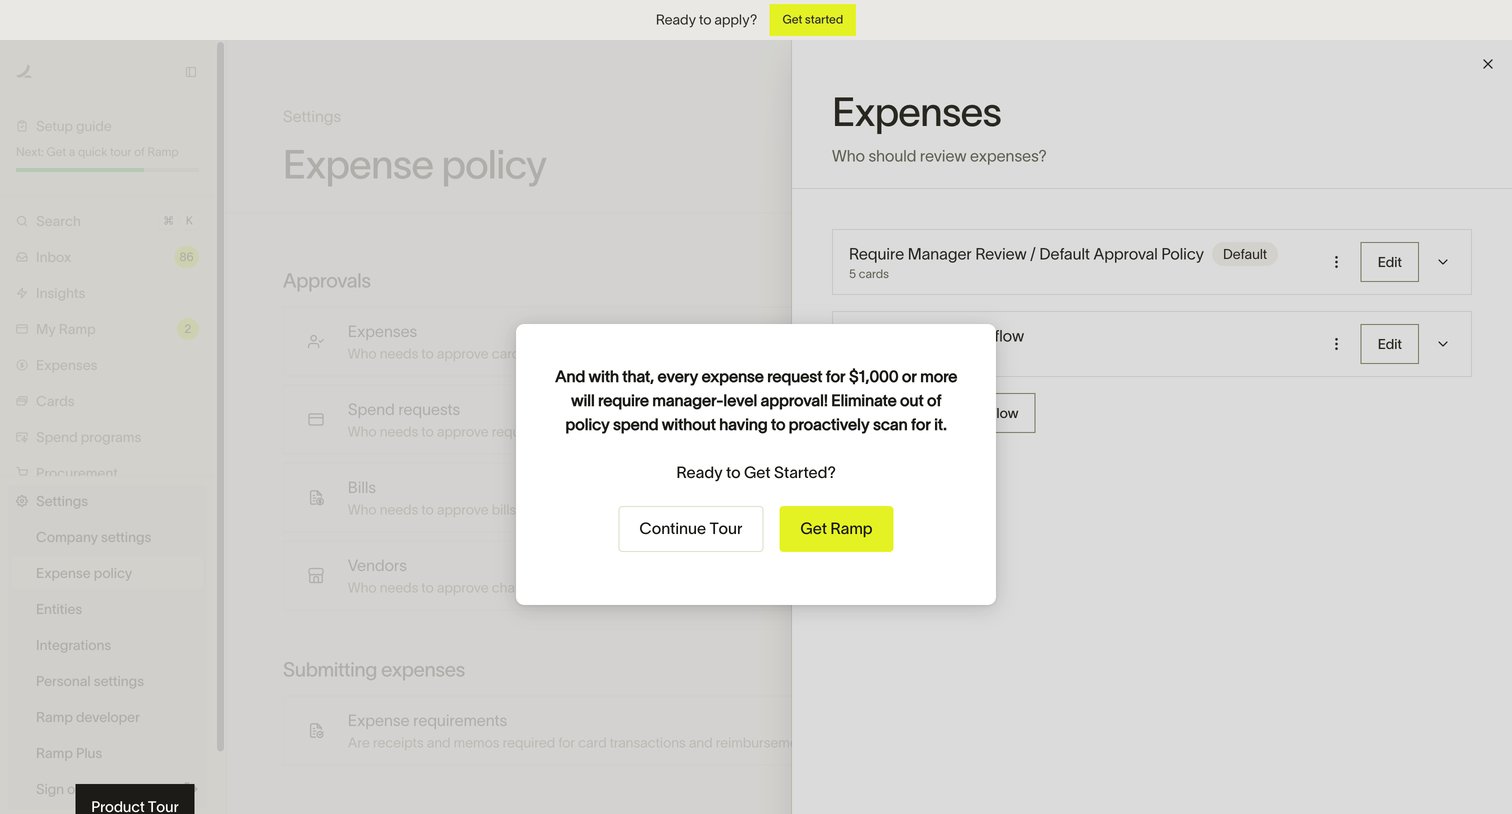Screen dimensions: 1512x814
Task: Open Personal settings
Action: (90, 681)
